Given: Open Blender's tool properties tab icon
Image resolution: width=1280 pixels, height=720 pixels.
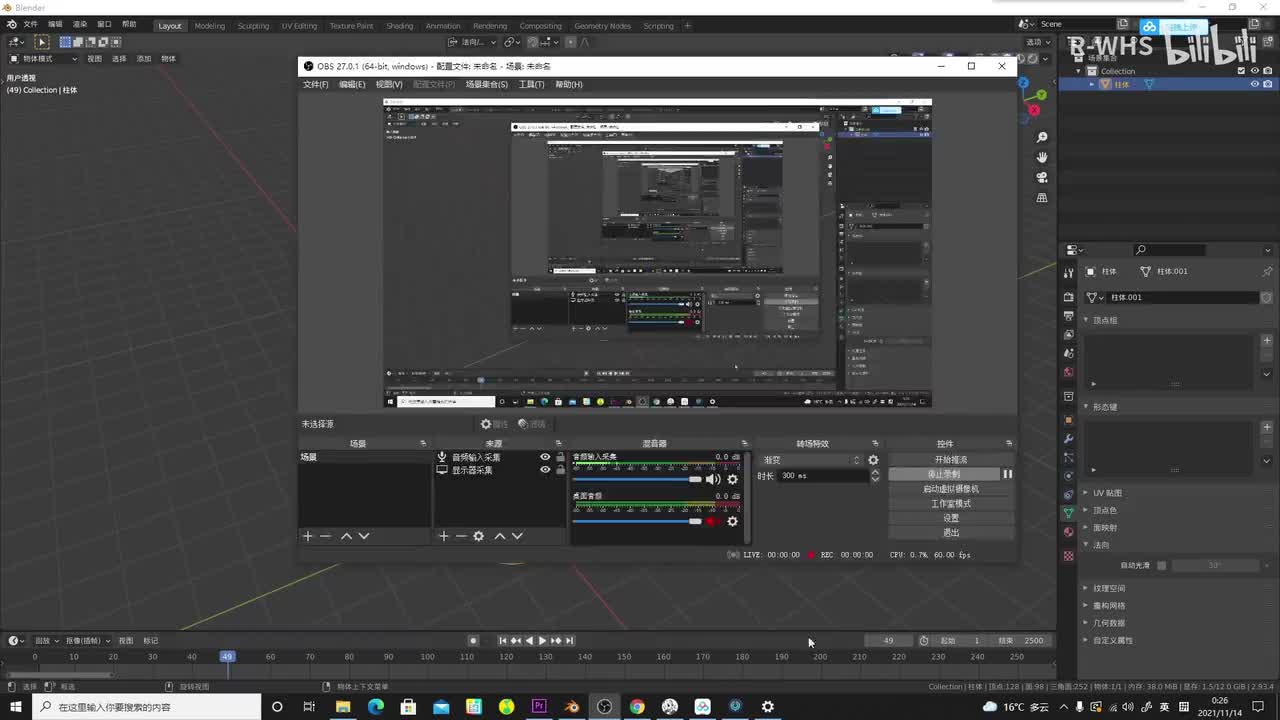Looking at the screenshot, I should tap(1068, 273).
